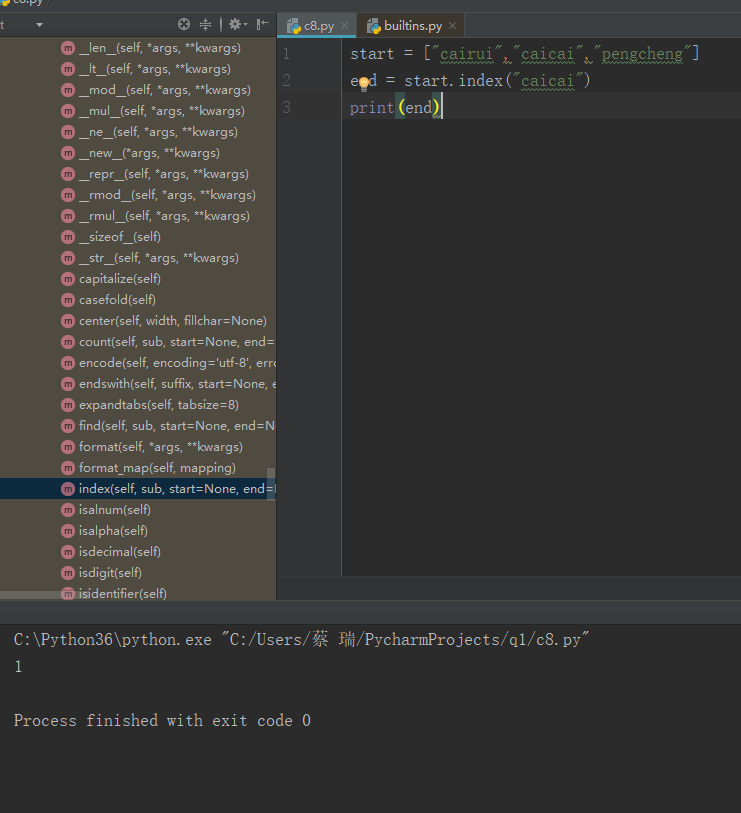This screenshot has width=741, height=813.
Task: Click the print keyword on line 3
Action: [x=372, y=108]
